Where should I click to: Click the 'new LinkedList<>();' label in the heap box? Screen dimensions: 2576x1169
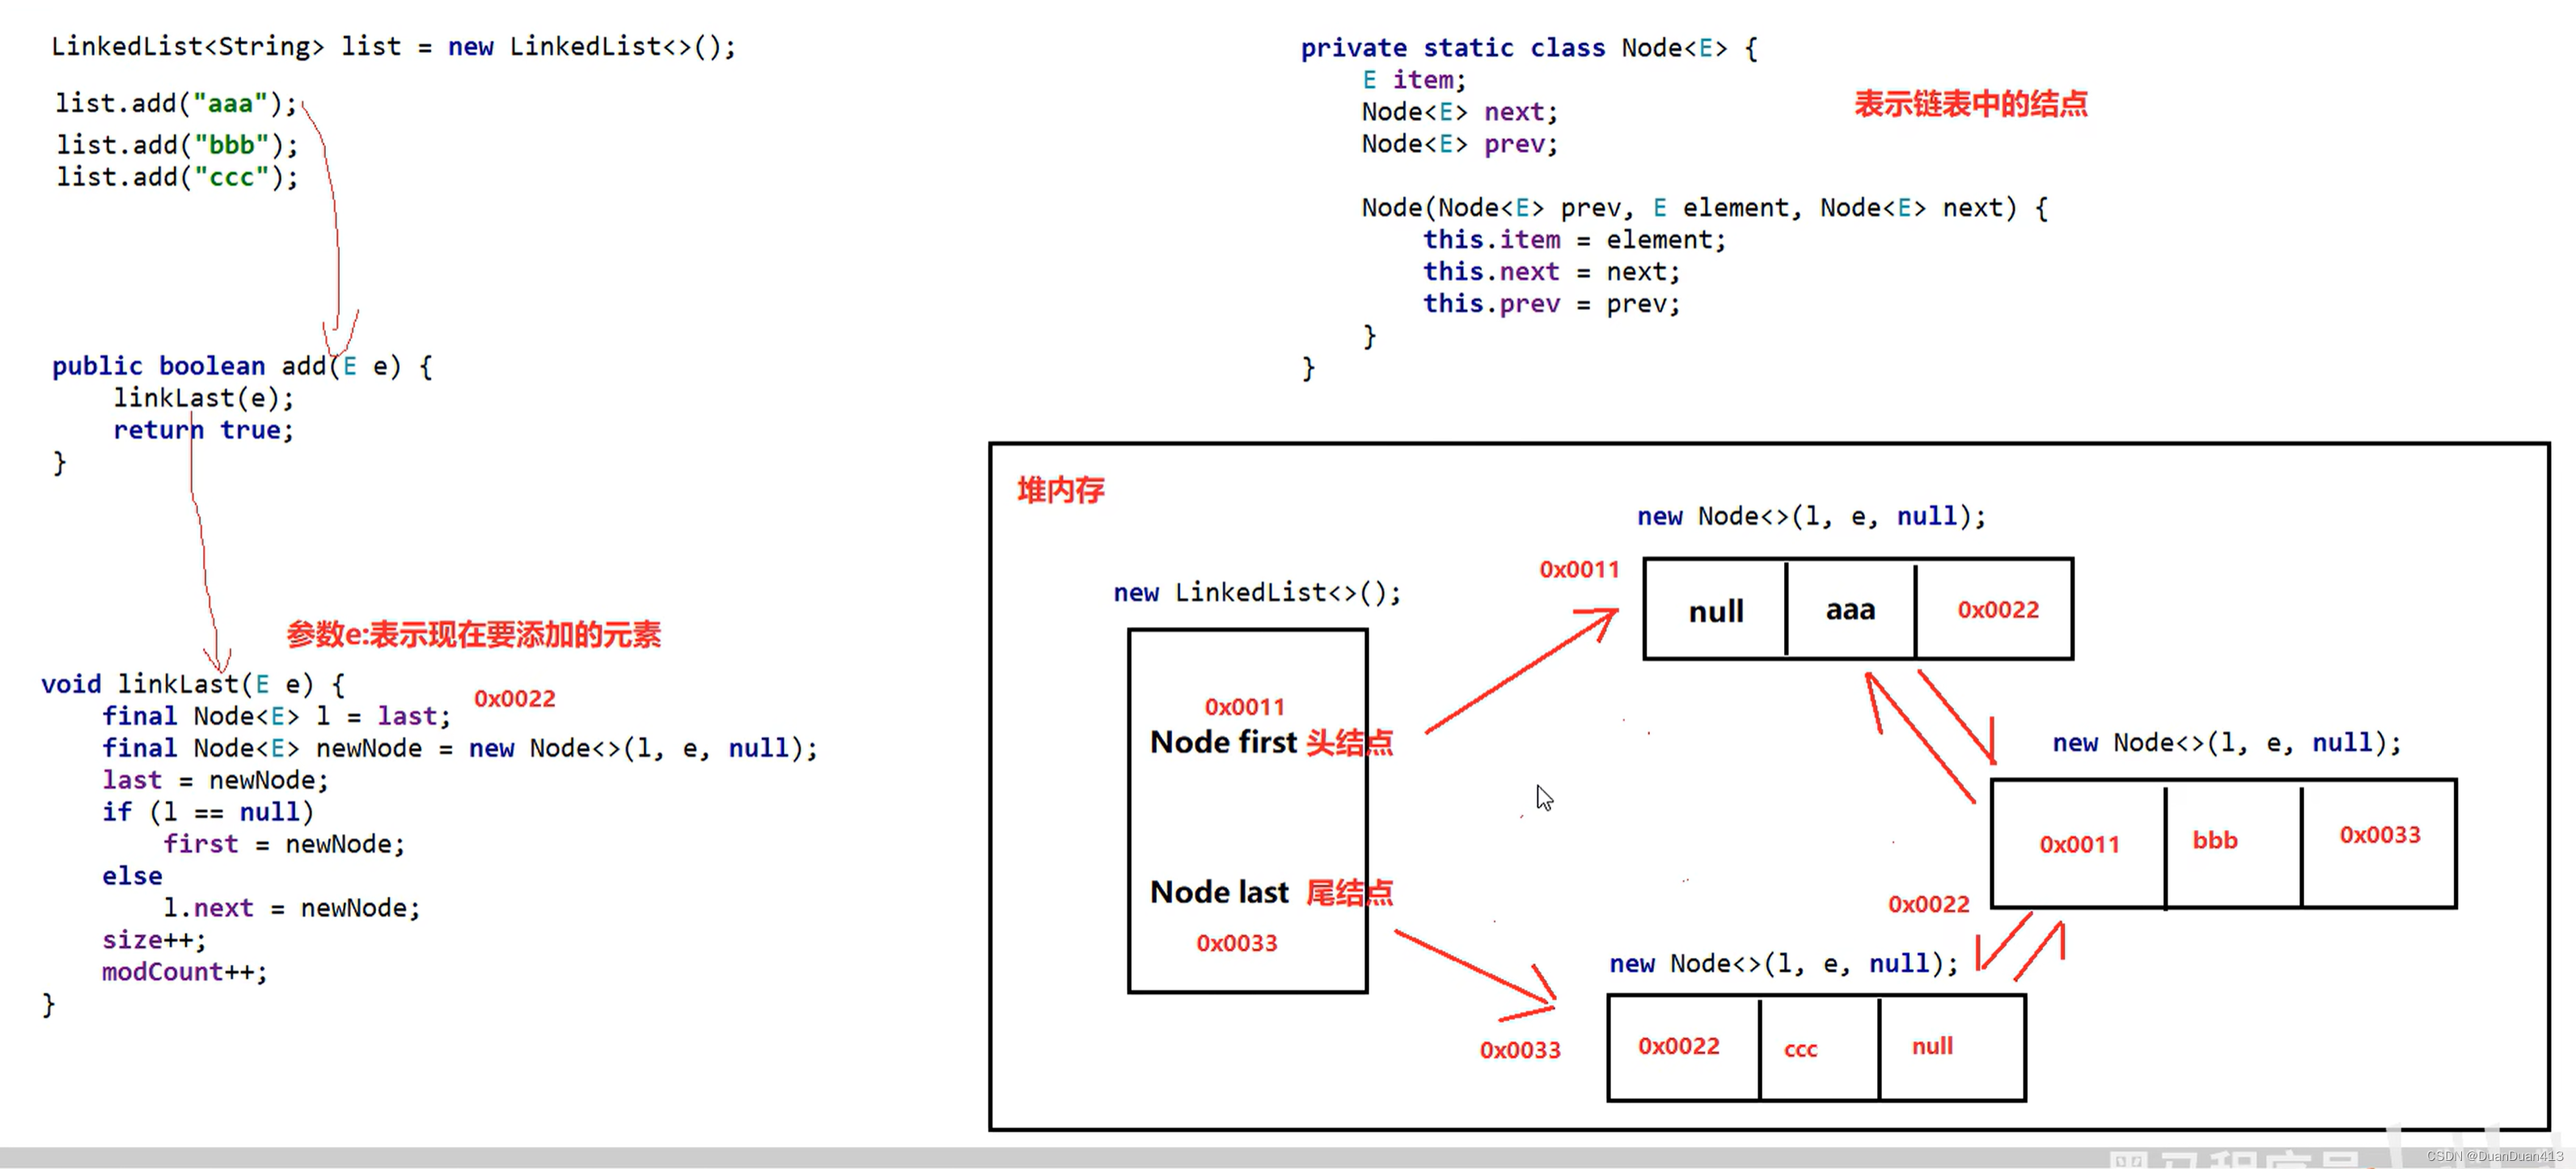pos(1257,592)
